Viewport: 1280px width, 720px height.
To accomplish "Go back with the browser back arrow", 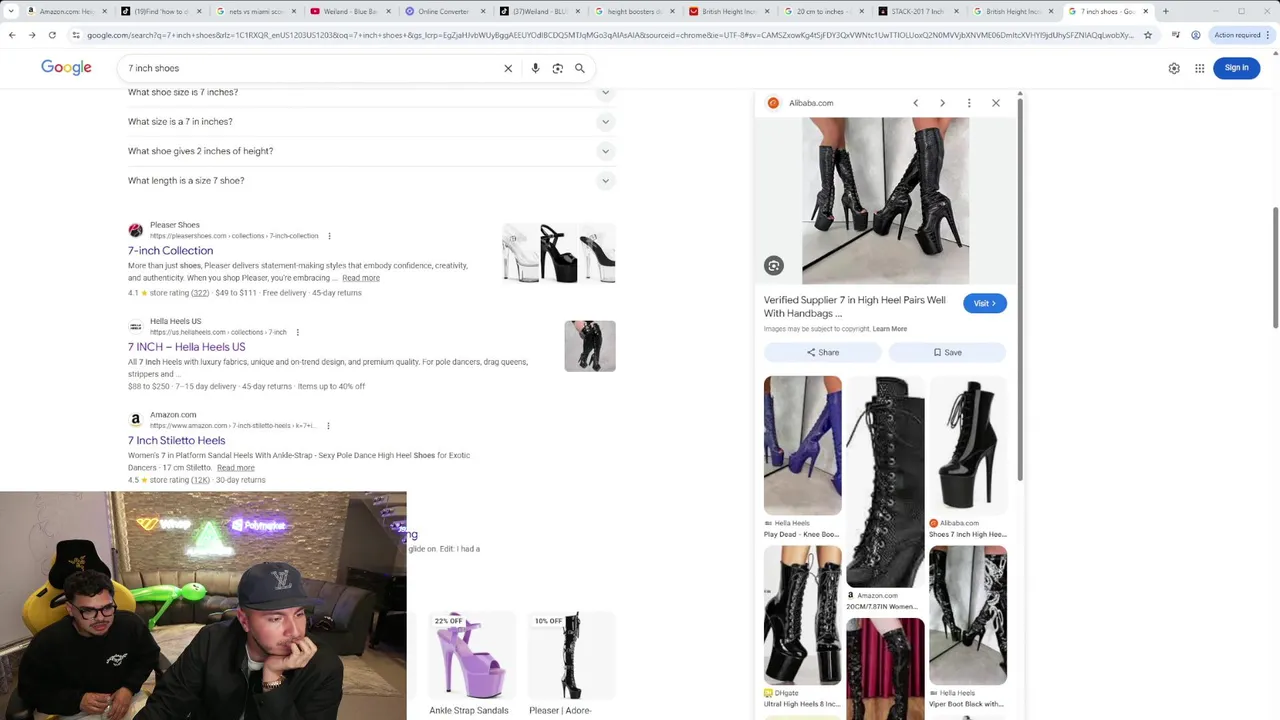I will click(12, 35).
